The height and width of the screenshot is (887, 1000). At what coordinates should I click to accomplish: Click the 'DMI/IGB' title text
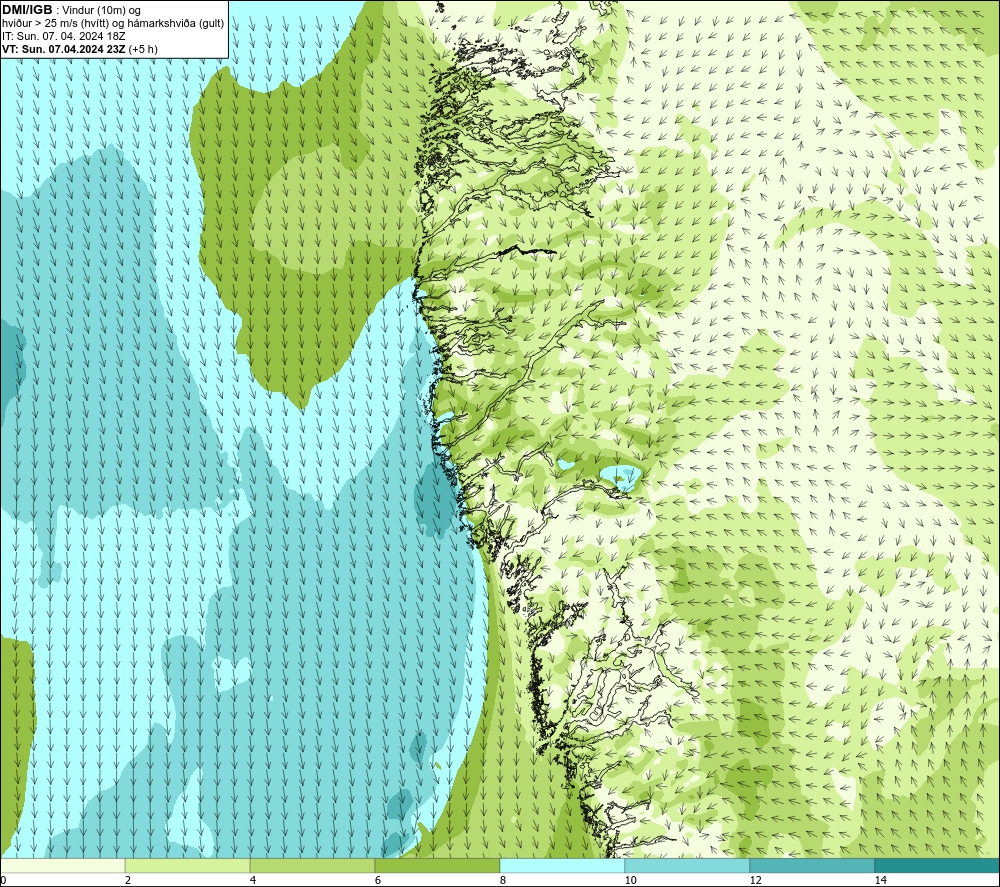[x=27, y=10]
